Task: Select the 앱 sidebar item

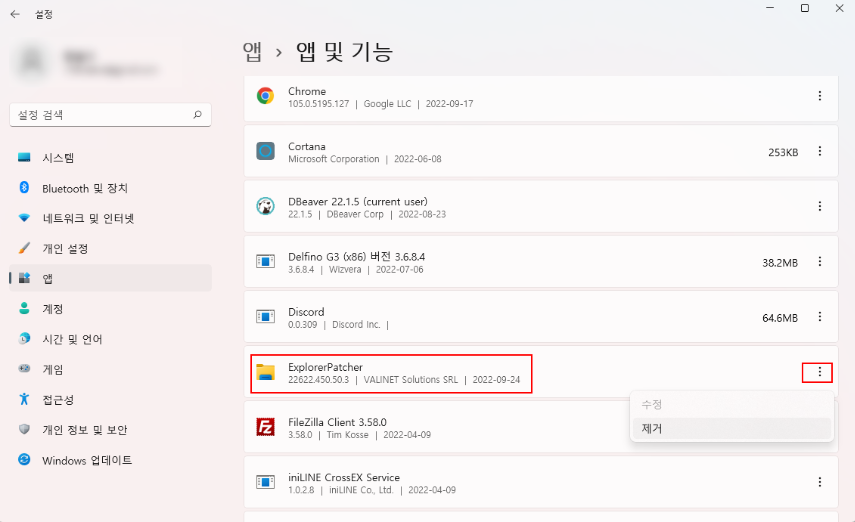Action: pyautogui.click(x=110, y=278)
